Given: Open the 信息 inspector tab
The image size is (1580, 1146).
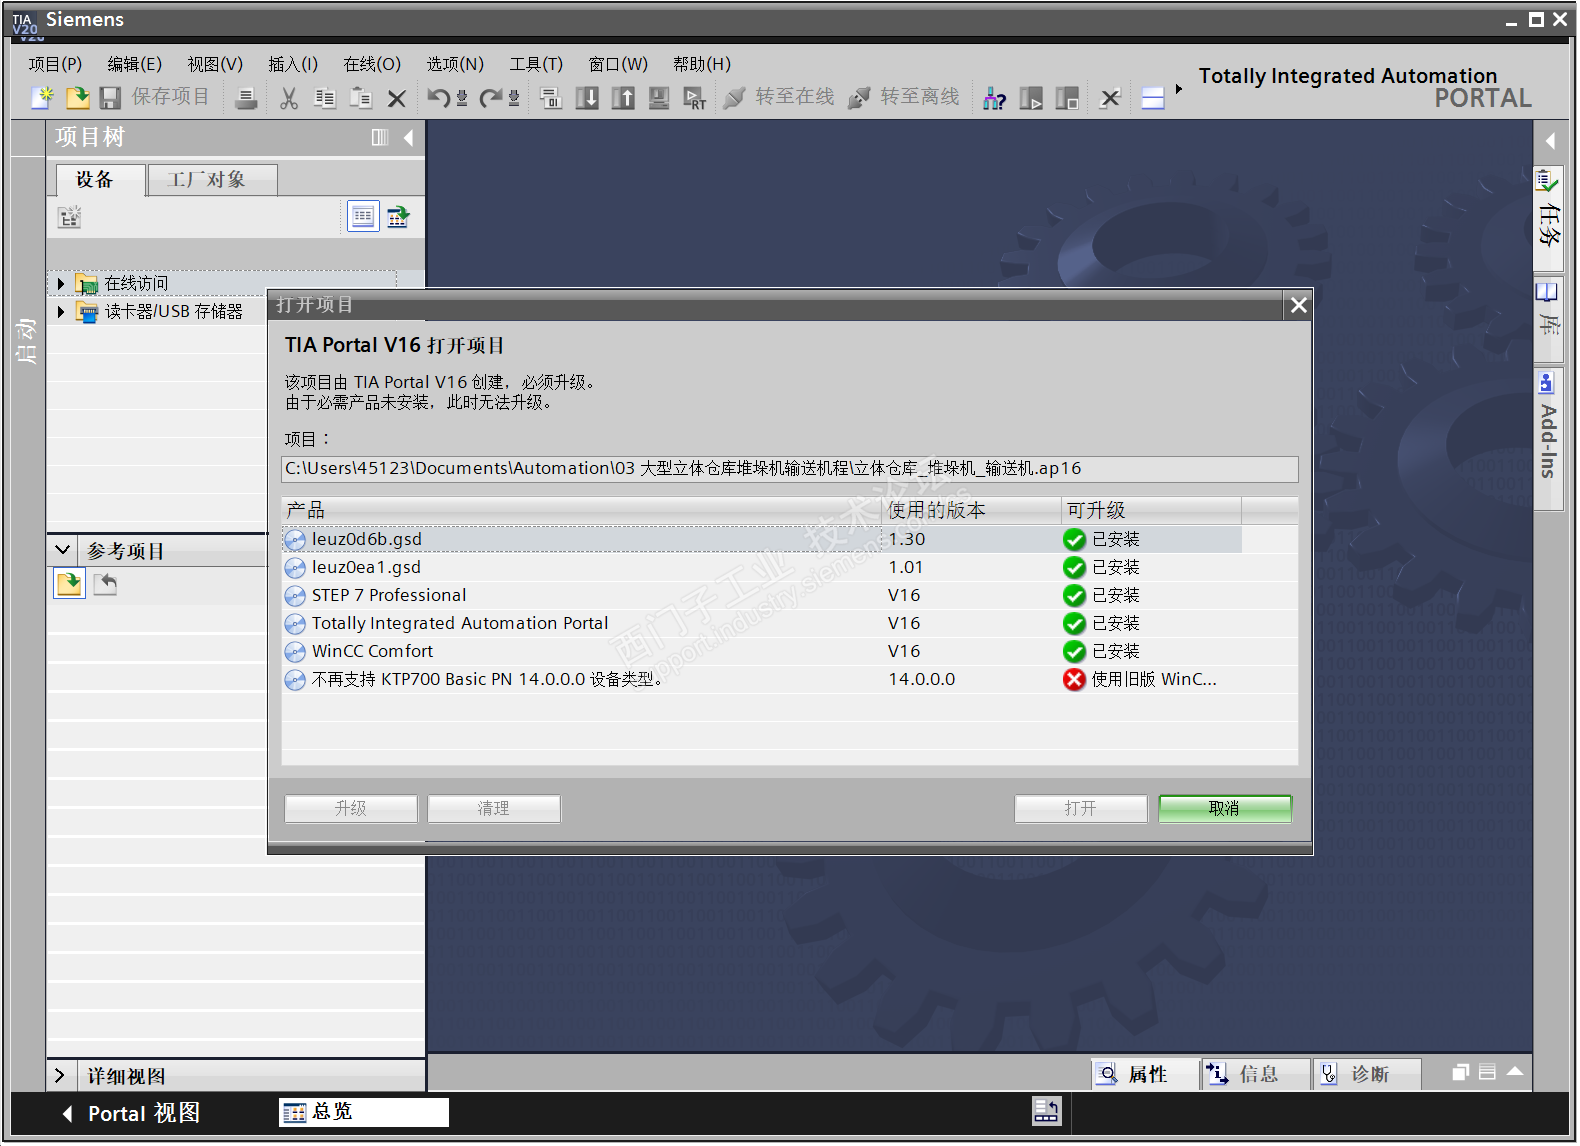Looking at the screenshot, I should tap(1256, 1074).
